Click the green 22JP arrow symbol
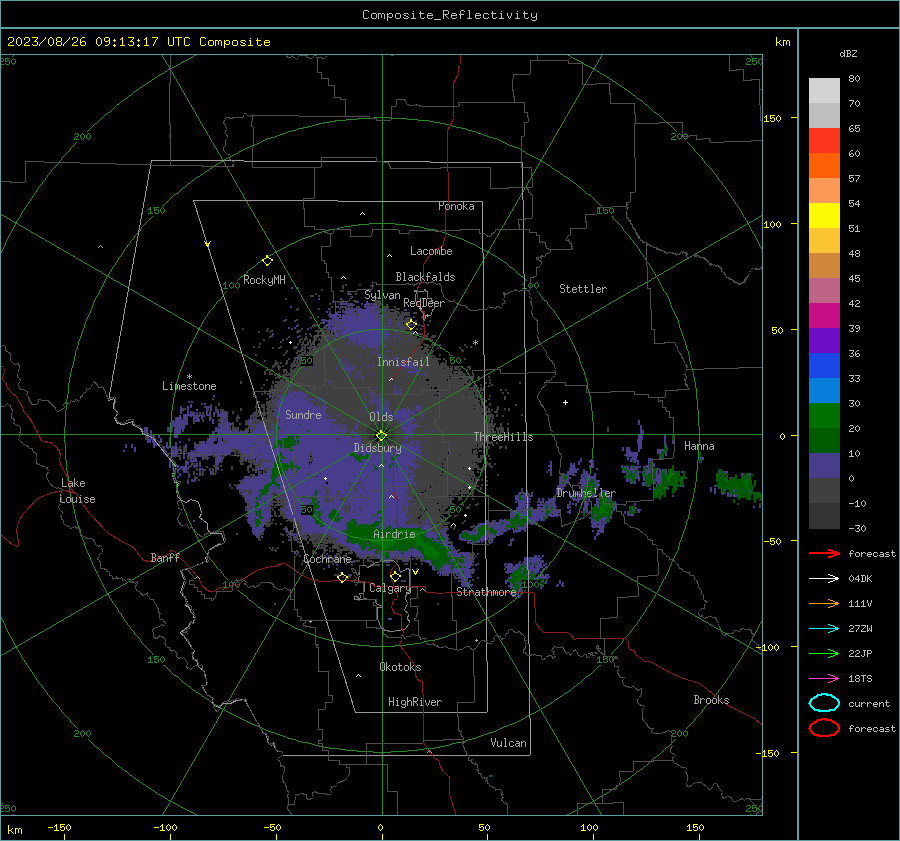The height and width of the screenshot is (841, 900). 824,653
